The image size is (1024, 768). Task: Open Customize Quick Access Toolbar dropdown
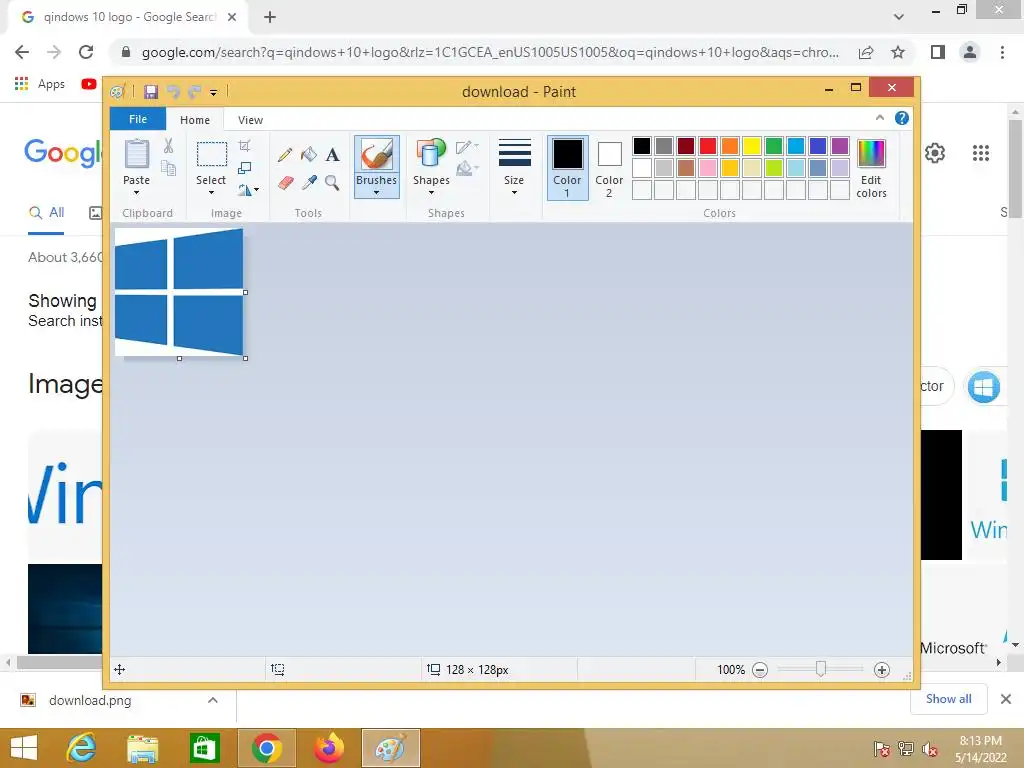point(214,93)
